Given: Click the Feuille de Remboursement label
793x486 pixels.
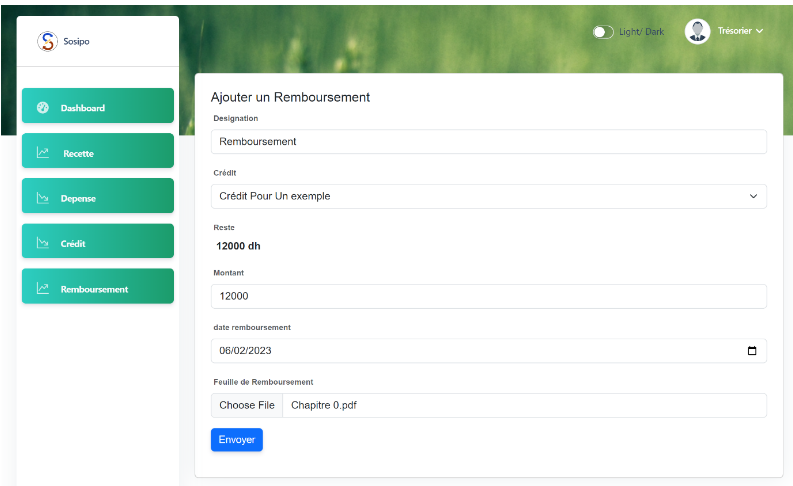Looking at the screenshot, I should tap(263, 382).
